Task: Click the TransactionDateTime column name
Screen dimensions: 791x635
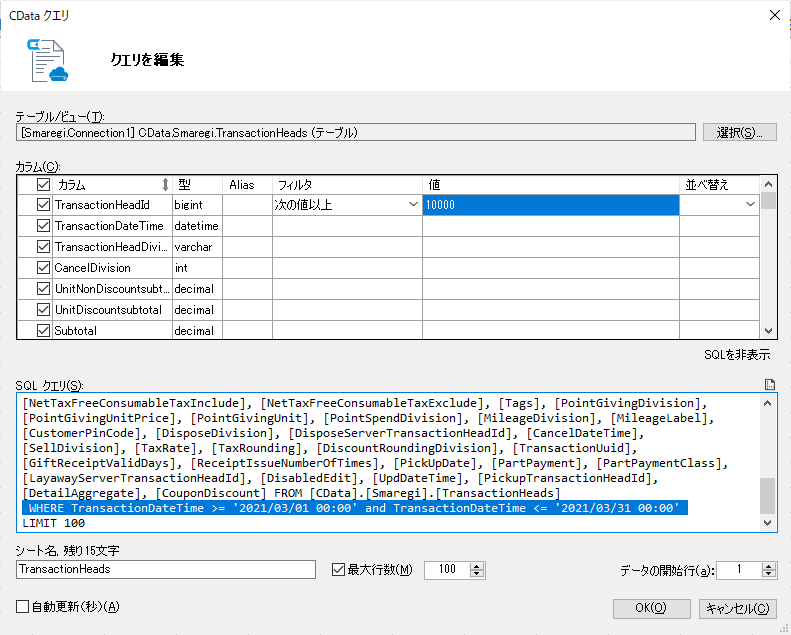Action: coord(109,225)
